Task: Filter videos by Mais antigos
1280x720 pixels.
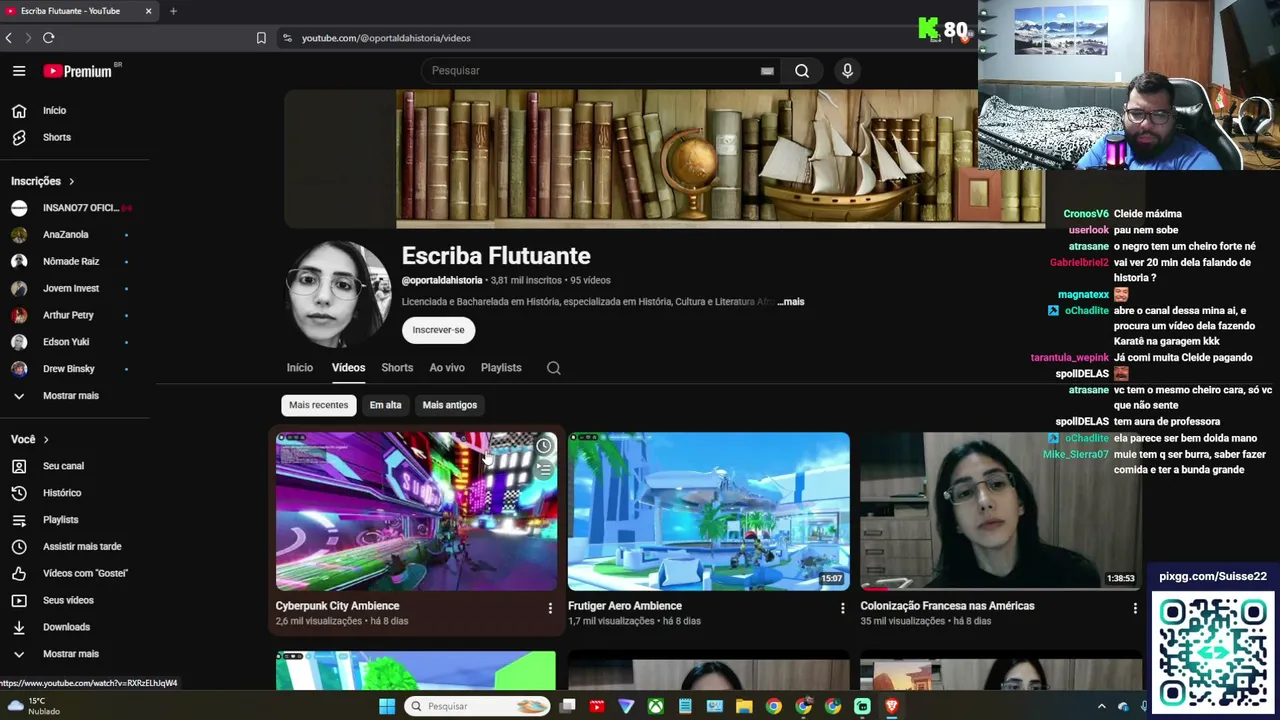Action: (x=450, y=405)
